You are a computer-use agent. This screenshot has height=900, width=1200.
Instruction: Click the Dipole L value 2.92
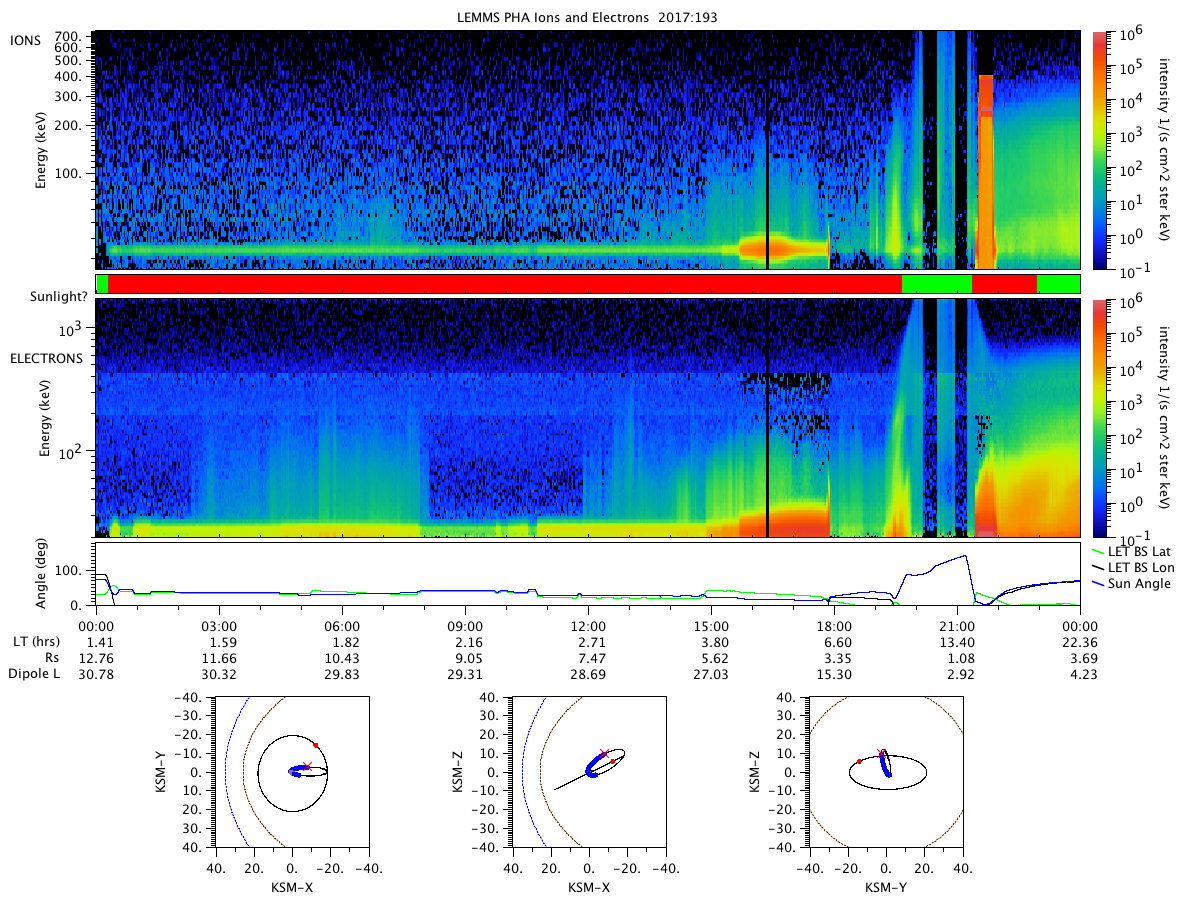pyautogui.click(x=957, y=675)
